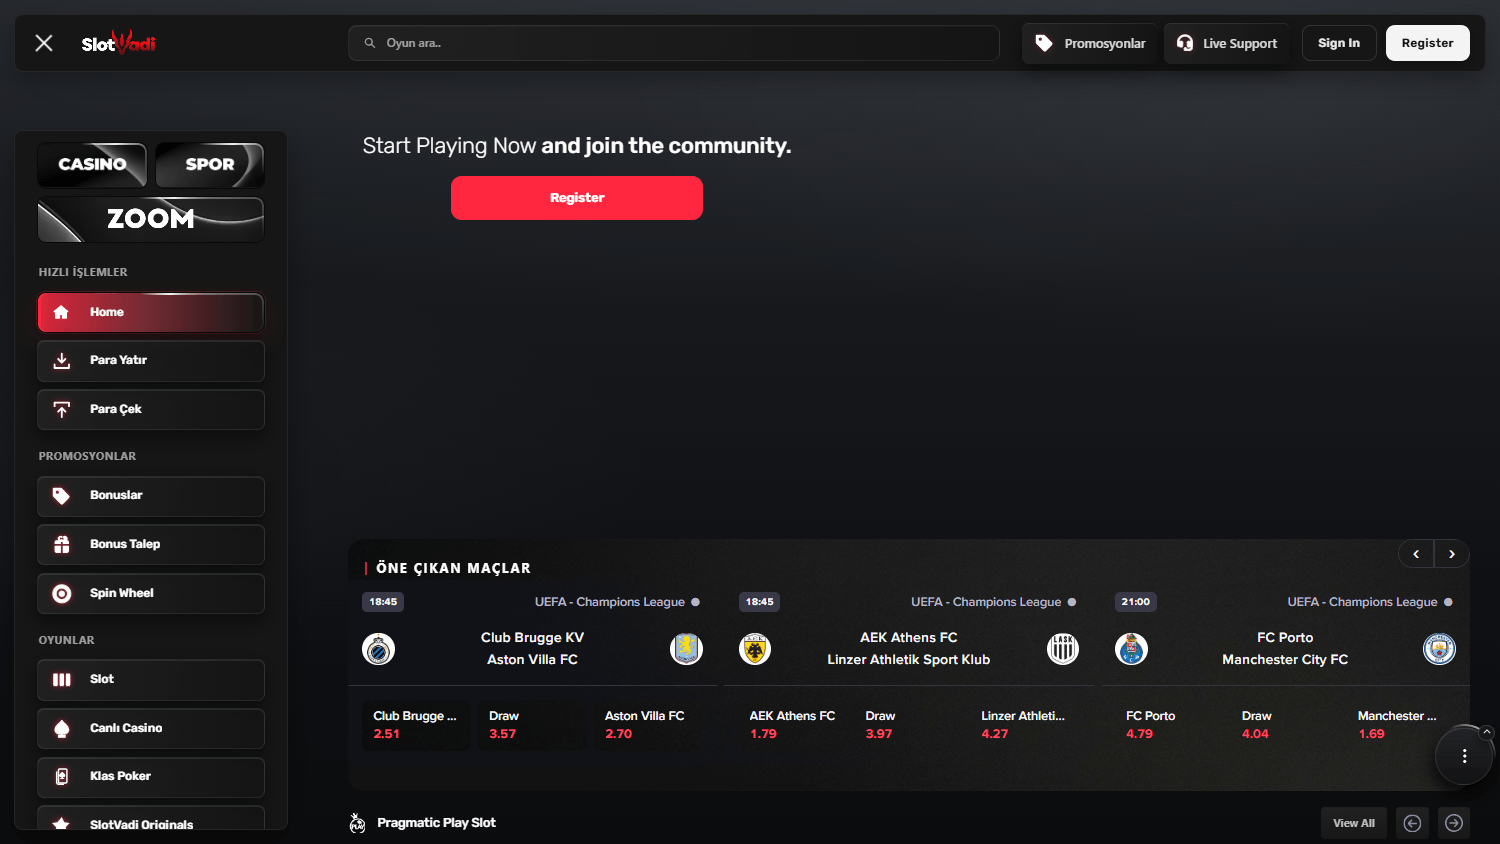Select Home in the sidebar
The height and width of the screenshot is (844, 1500).
click(x=151, y=312)
